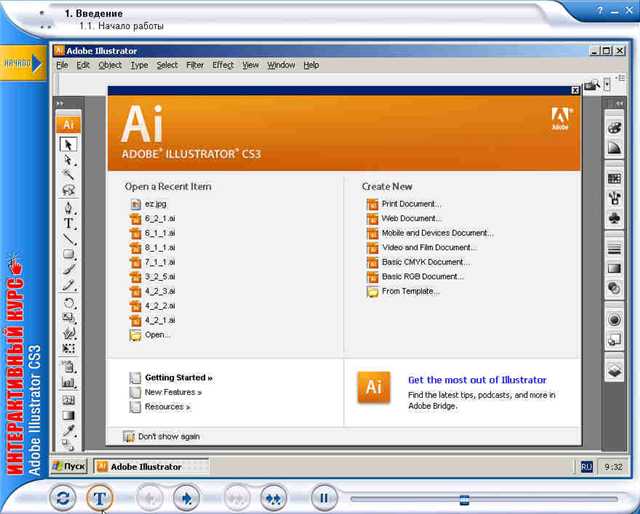This screenshot has width=640, height=514.
Task: Open the Brushes panel
Action: click(614, 198)
